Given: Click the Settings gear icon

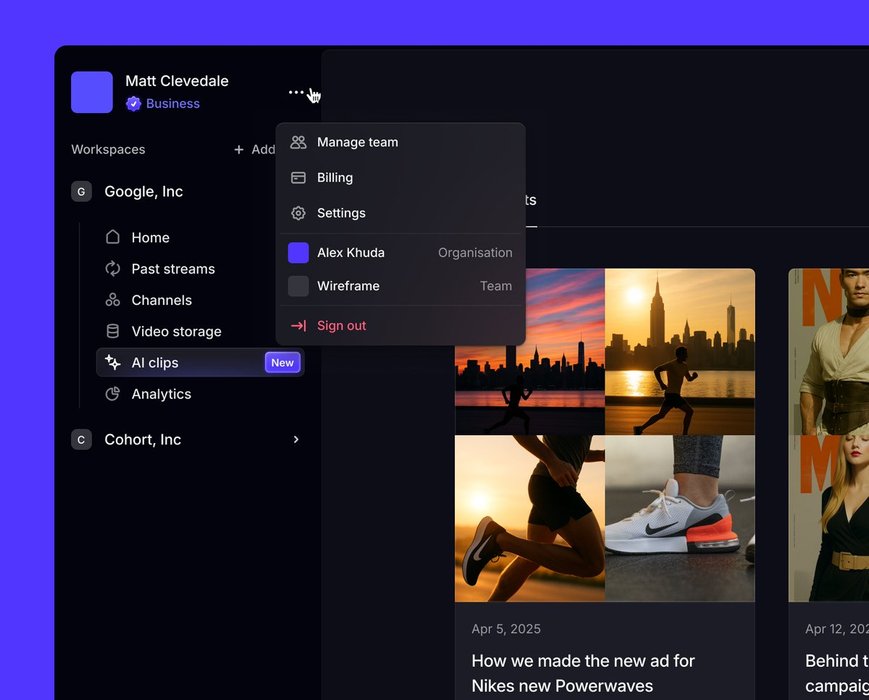Looking at the screenshot, I should click(x=298, y=213).
